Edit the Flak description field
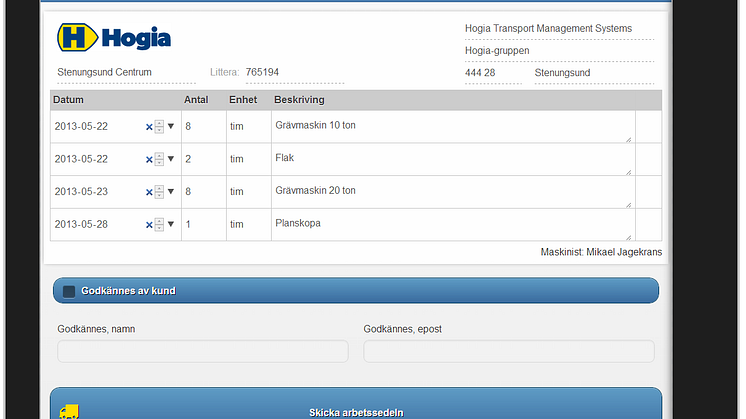The image size is (746, 419). coord(453,160)
